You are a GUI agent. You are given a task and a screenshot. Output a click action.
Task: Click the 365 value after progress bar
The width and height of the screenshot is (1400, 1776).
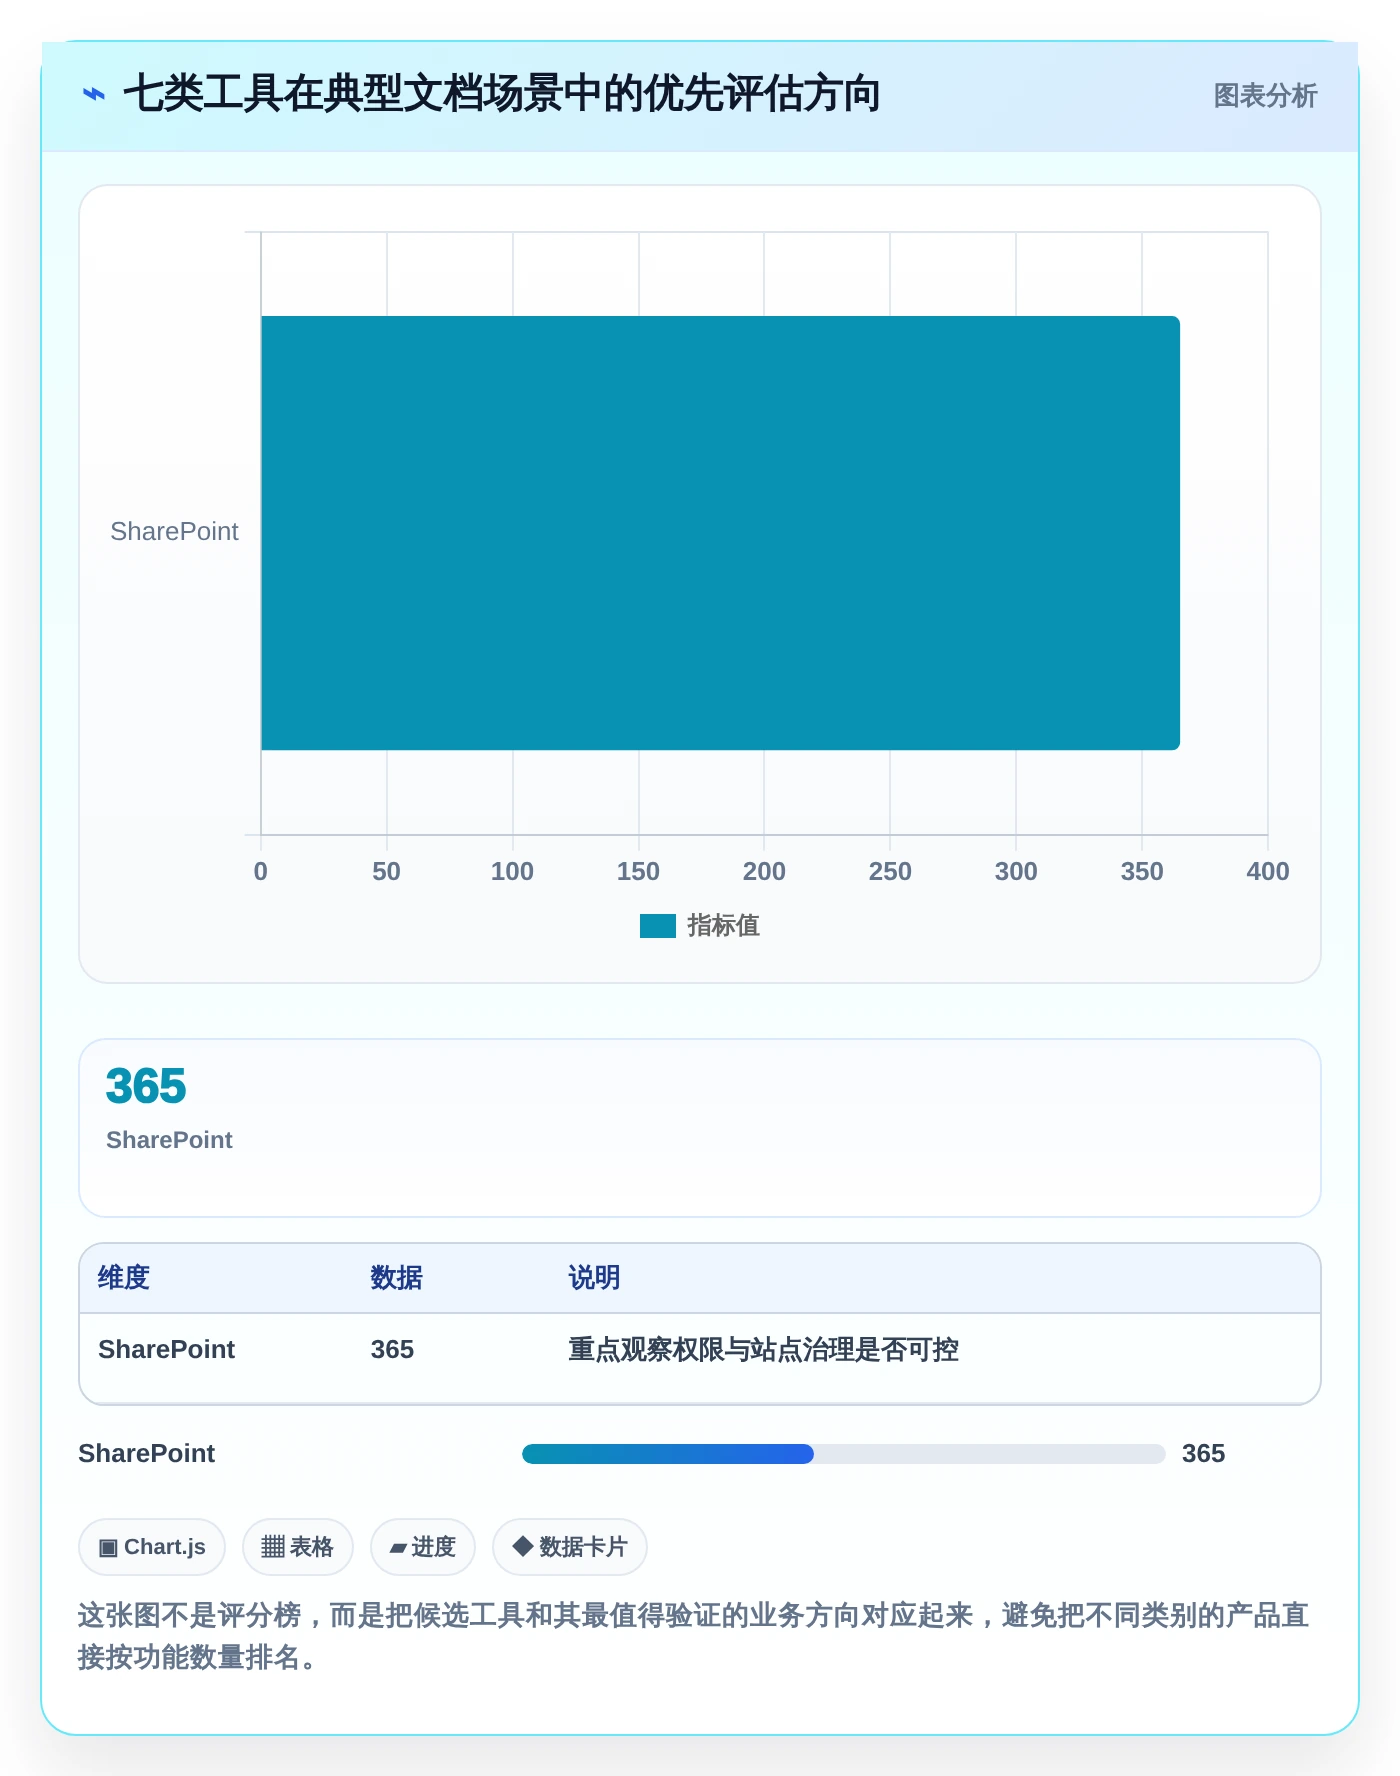(x=1203, y=1453)
